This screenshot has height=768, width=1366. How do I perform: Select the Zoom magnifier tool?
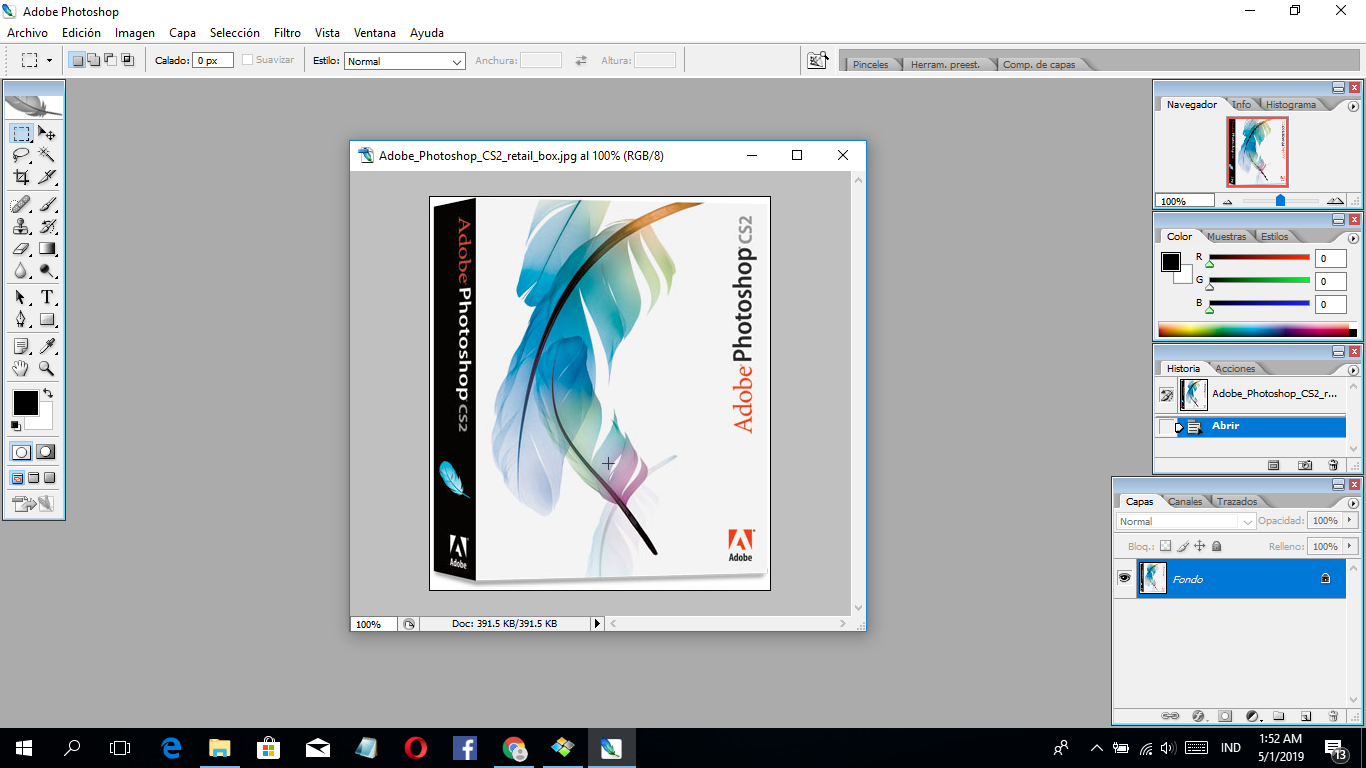tap(47, 369)
